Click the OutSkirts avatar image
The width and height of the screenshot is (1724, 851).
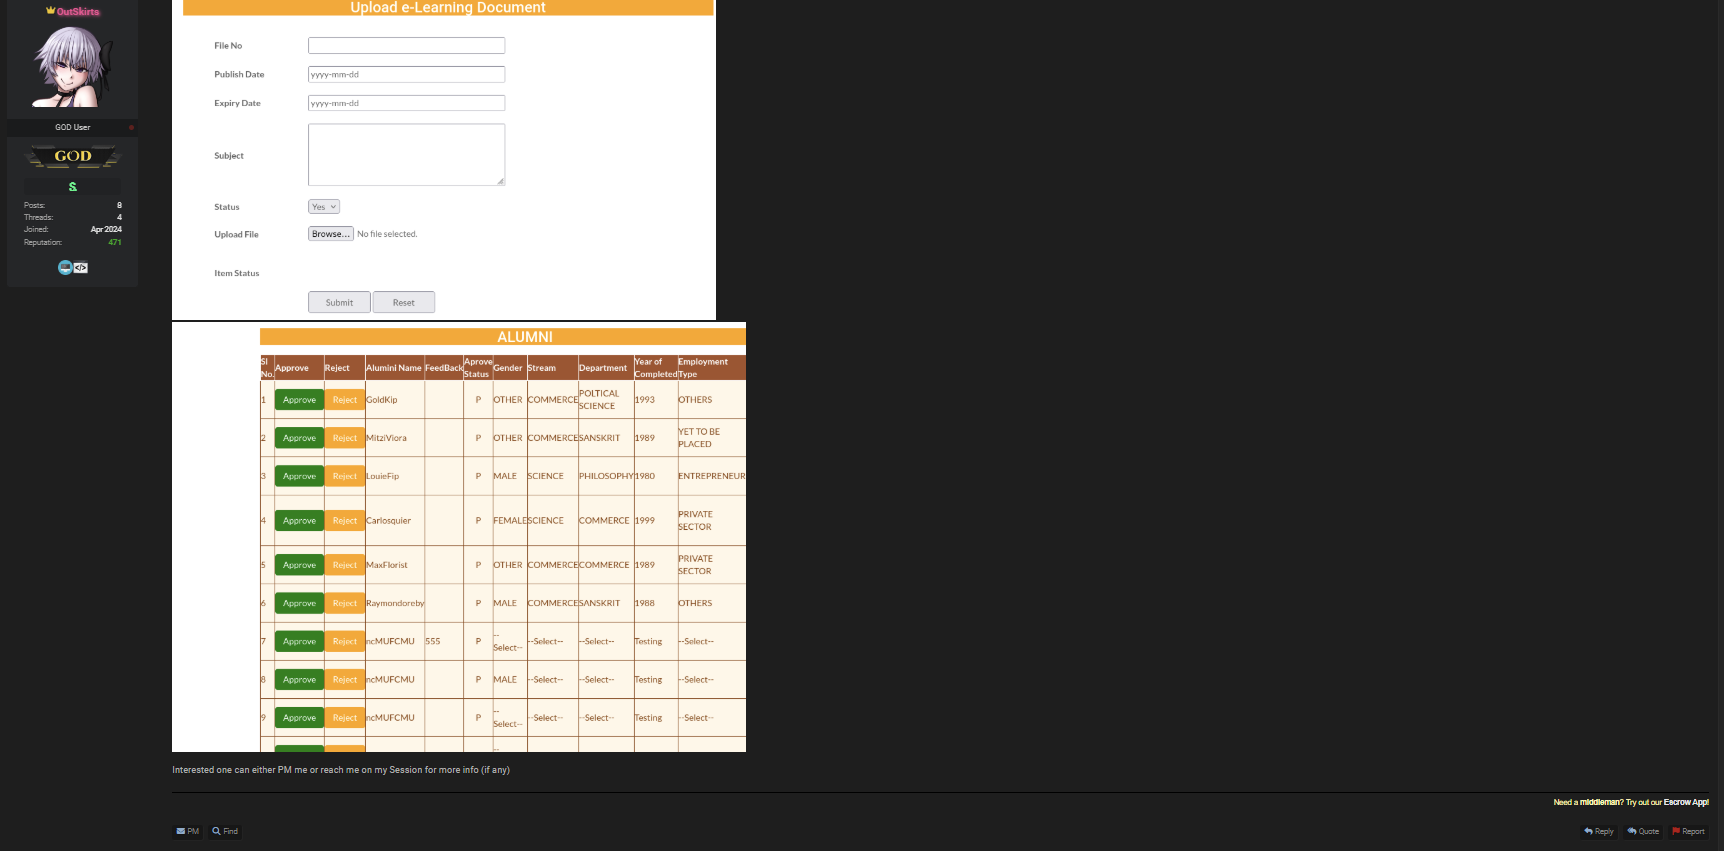click(x=72, y=66)
